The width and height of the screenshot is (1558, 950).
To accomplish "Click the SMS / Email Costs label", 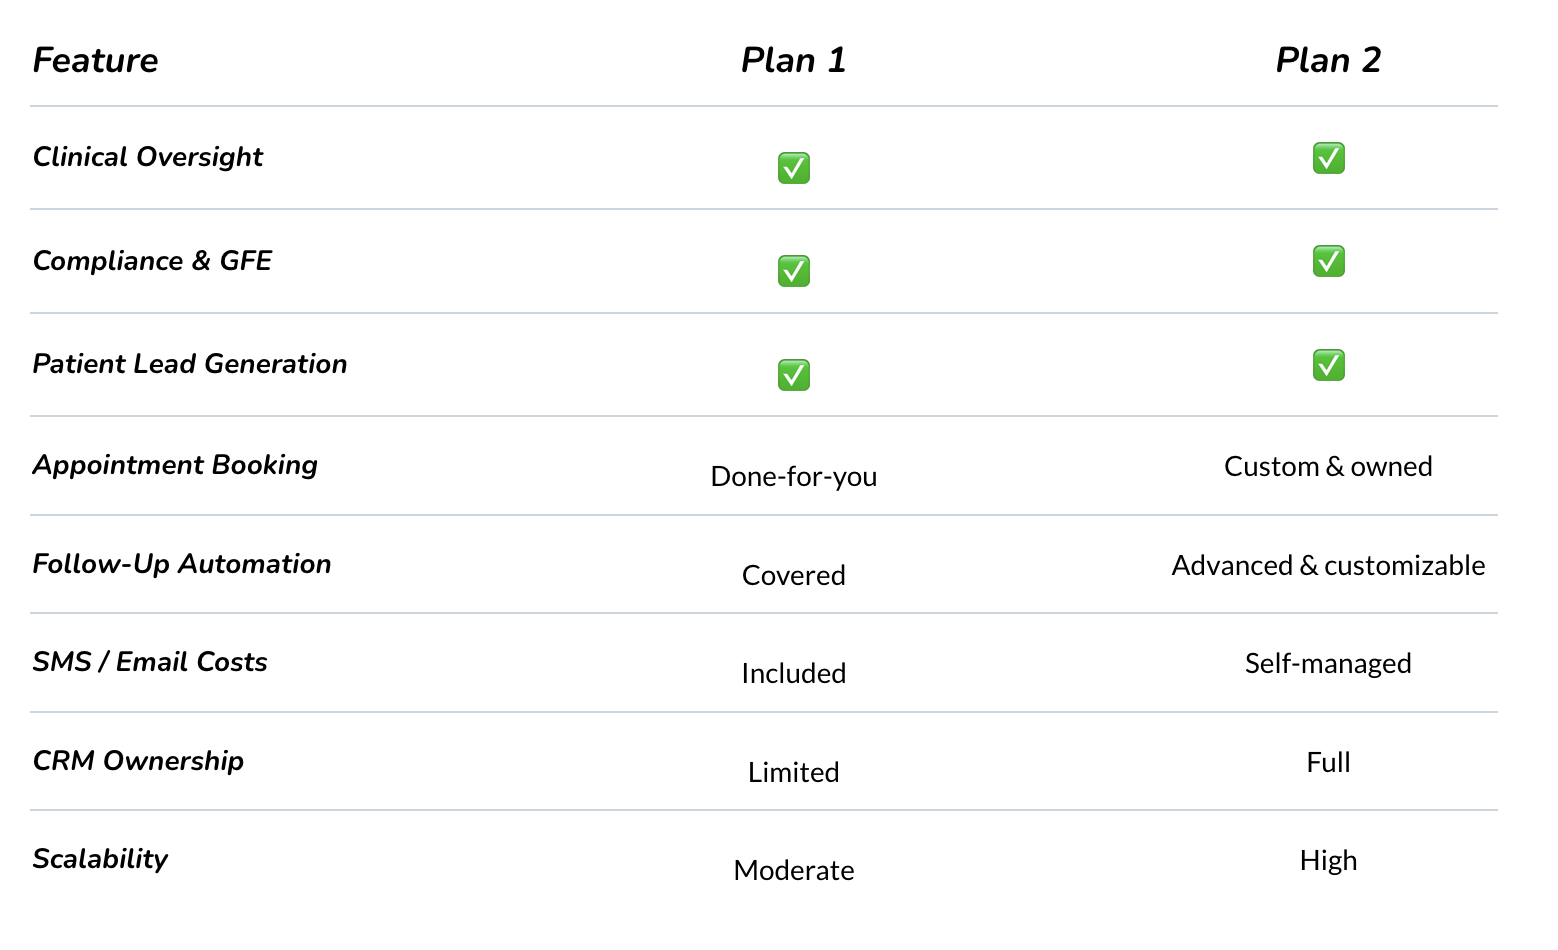I will click(x=150, y=662).
